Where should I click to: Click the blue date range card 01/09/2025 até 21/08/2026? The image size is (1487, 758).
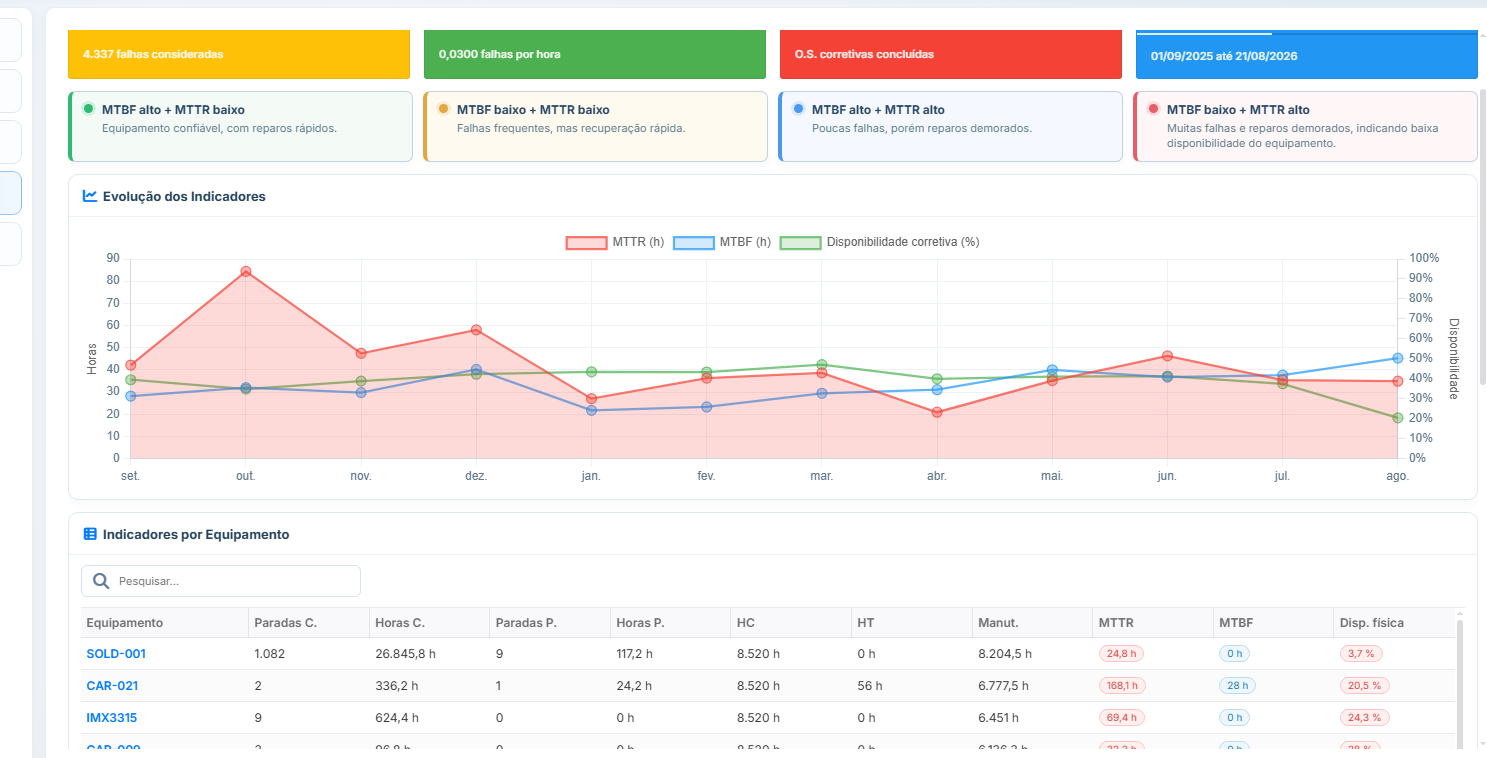click(x=1307, y=55)
